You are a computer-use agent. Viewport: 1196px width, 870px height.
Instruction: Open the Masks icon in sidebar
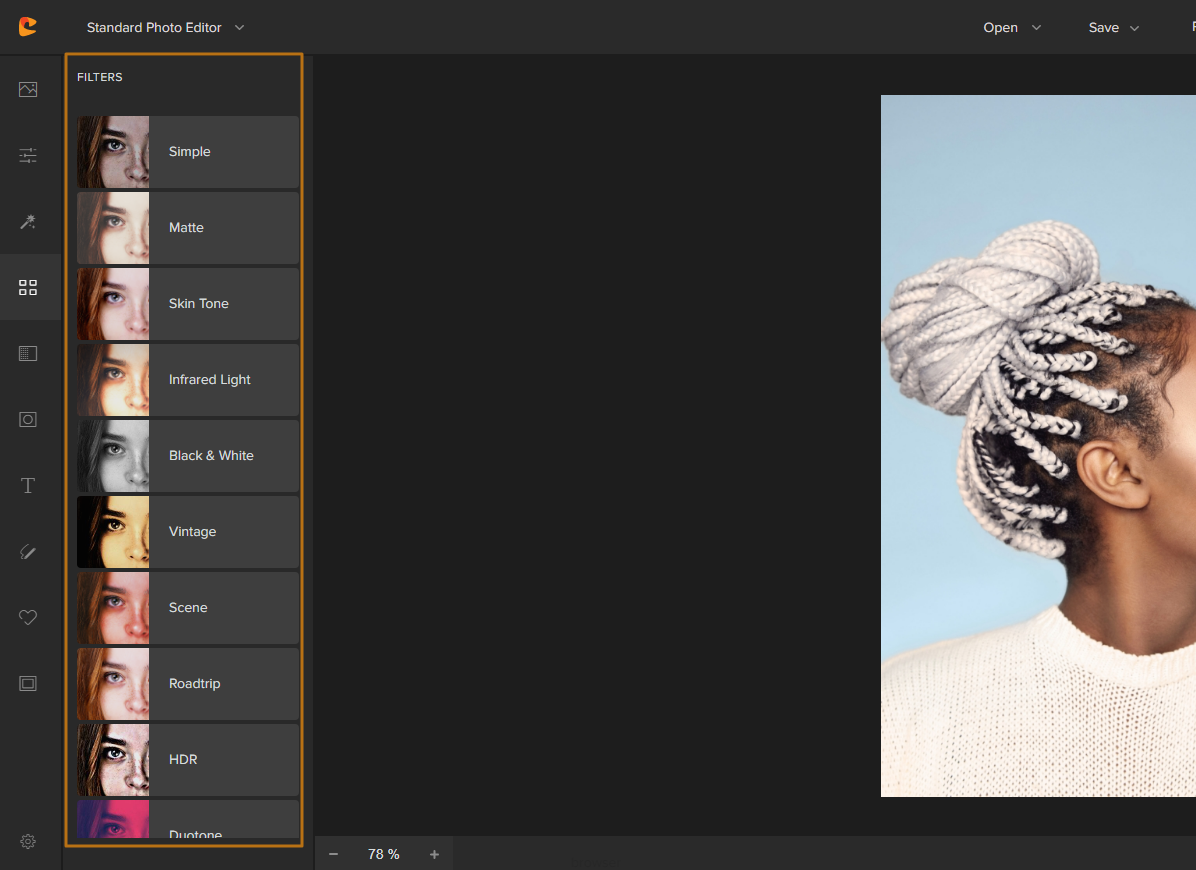click(x=28, y=420)
